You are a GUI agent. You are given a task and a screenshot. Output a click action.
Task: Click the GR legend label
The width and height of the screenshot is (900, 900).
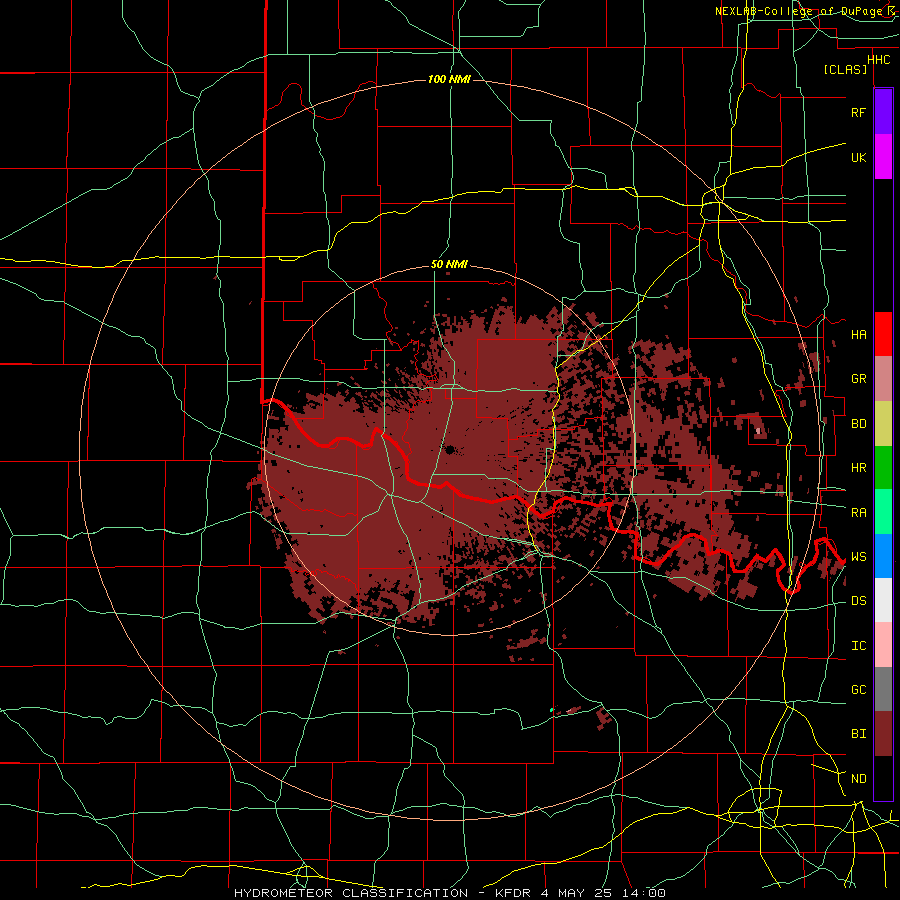pos(858,379)
